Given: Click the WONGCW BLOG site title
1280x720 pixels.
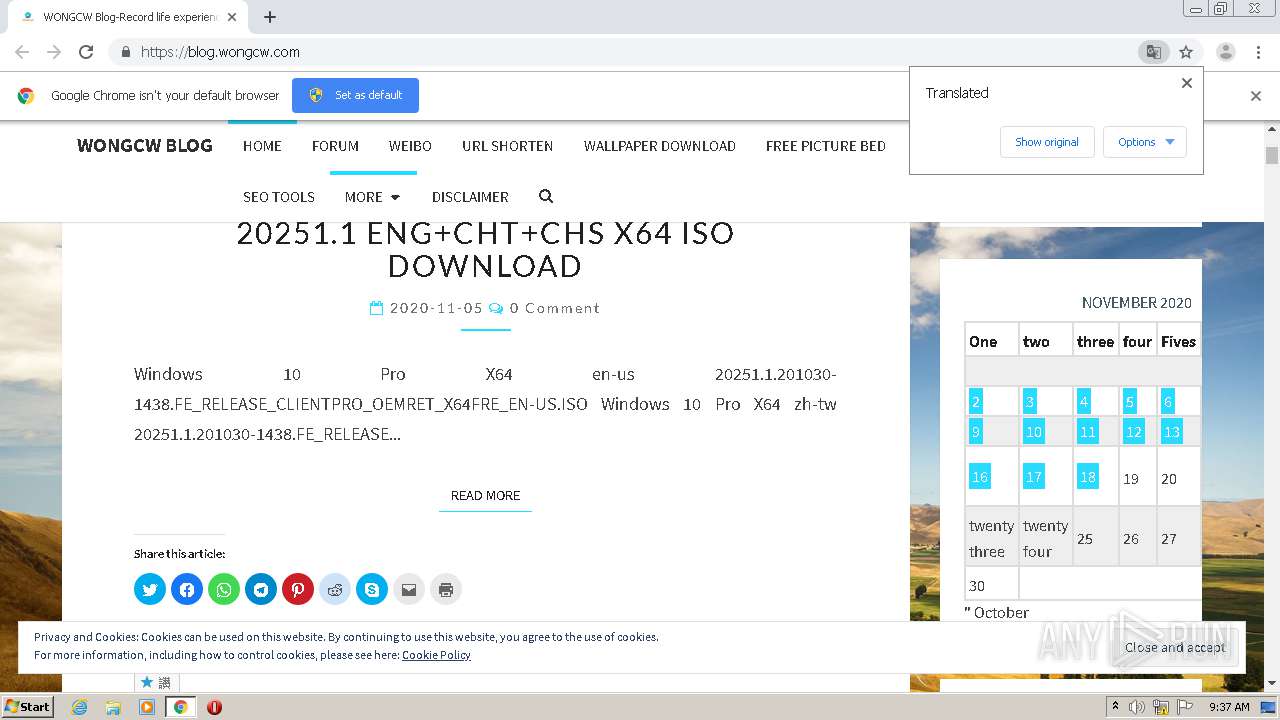Looking at the screenshot, I should pyautogui.click(x=145, y=146).
